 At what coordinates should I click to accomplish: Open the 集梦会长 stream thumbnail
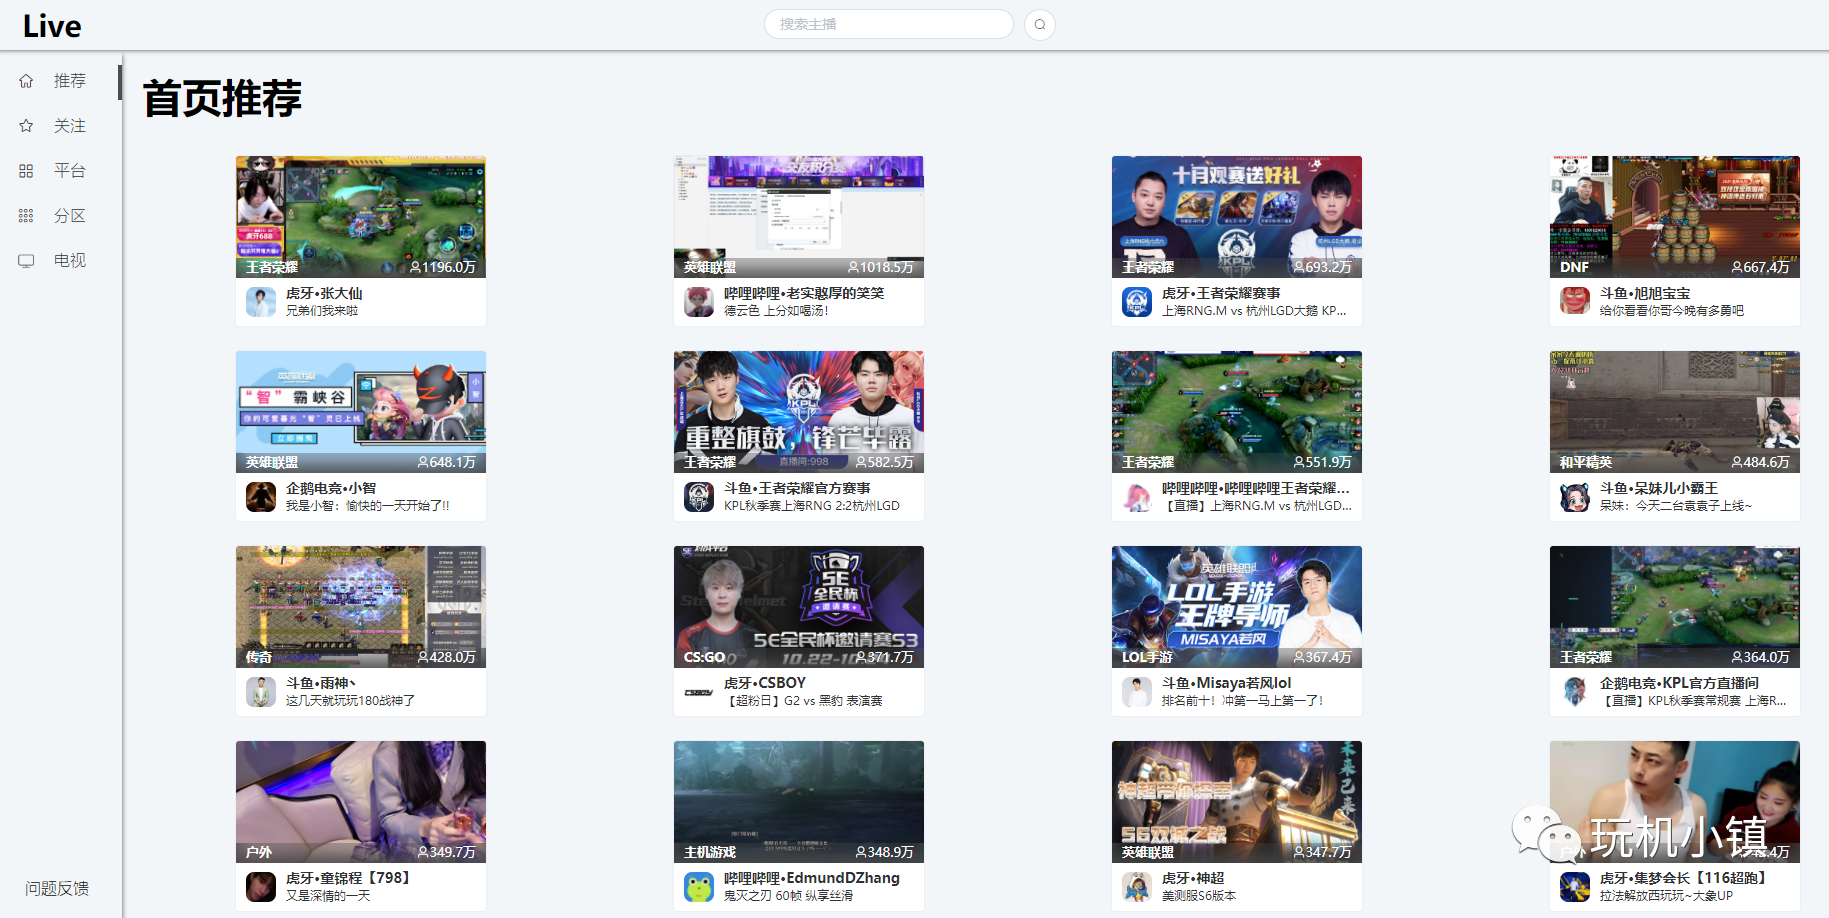tap(1675, 802)
